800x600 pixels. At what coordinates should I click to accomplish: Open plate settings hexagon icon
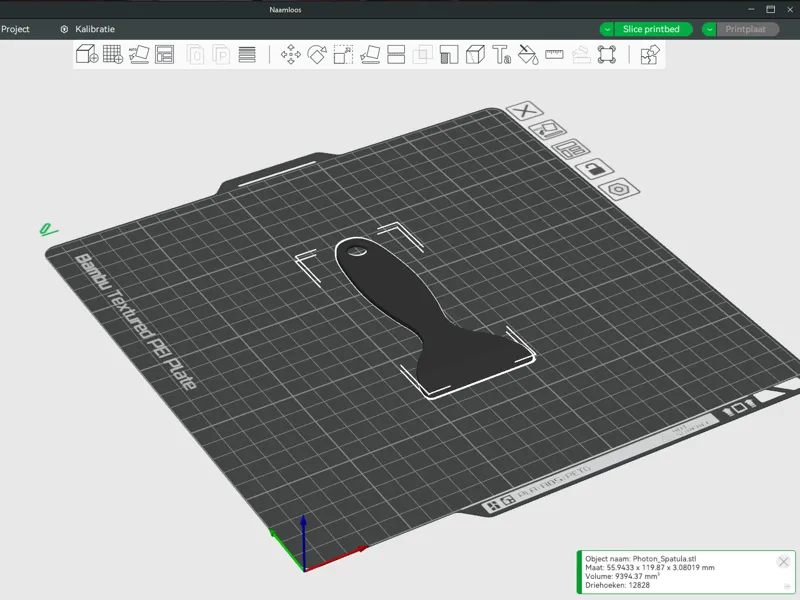[x=619, y=189]
